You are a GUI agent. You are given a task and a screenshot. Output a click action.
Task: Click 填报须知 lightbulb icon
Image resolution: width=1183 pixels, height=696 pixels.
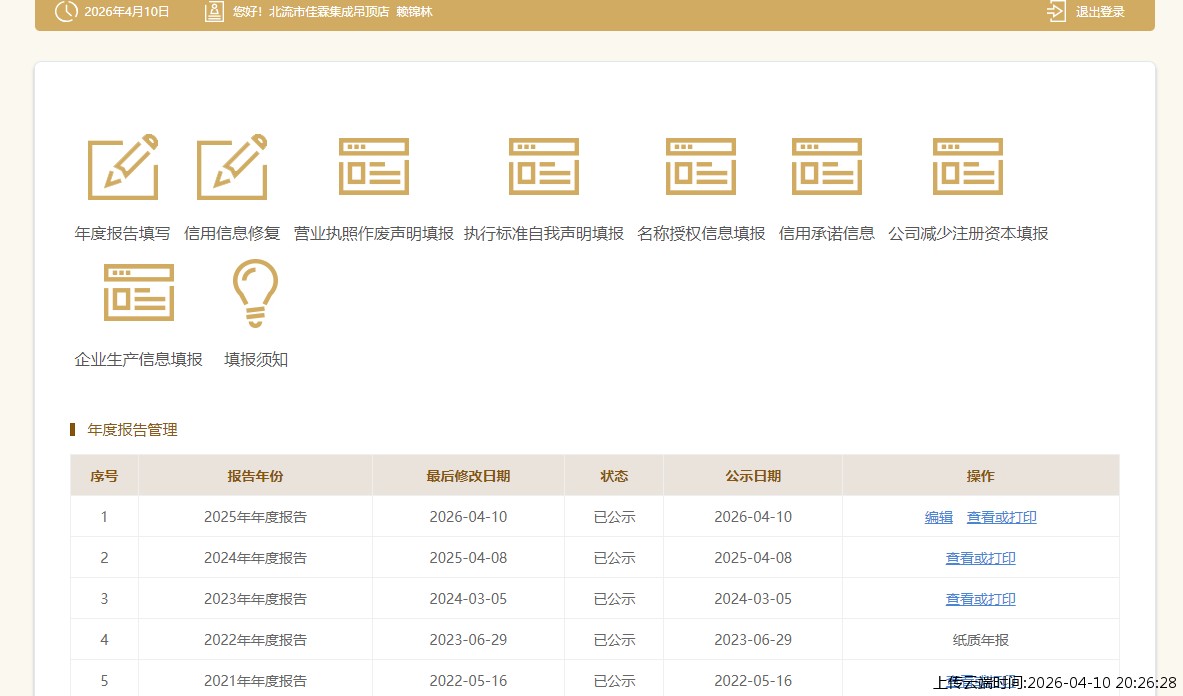[x=255, y=293]
